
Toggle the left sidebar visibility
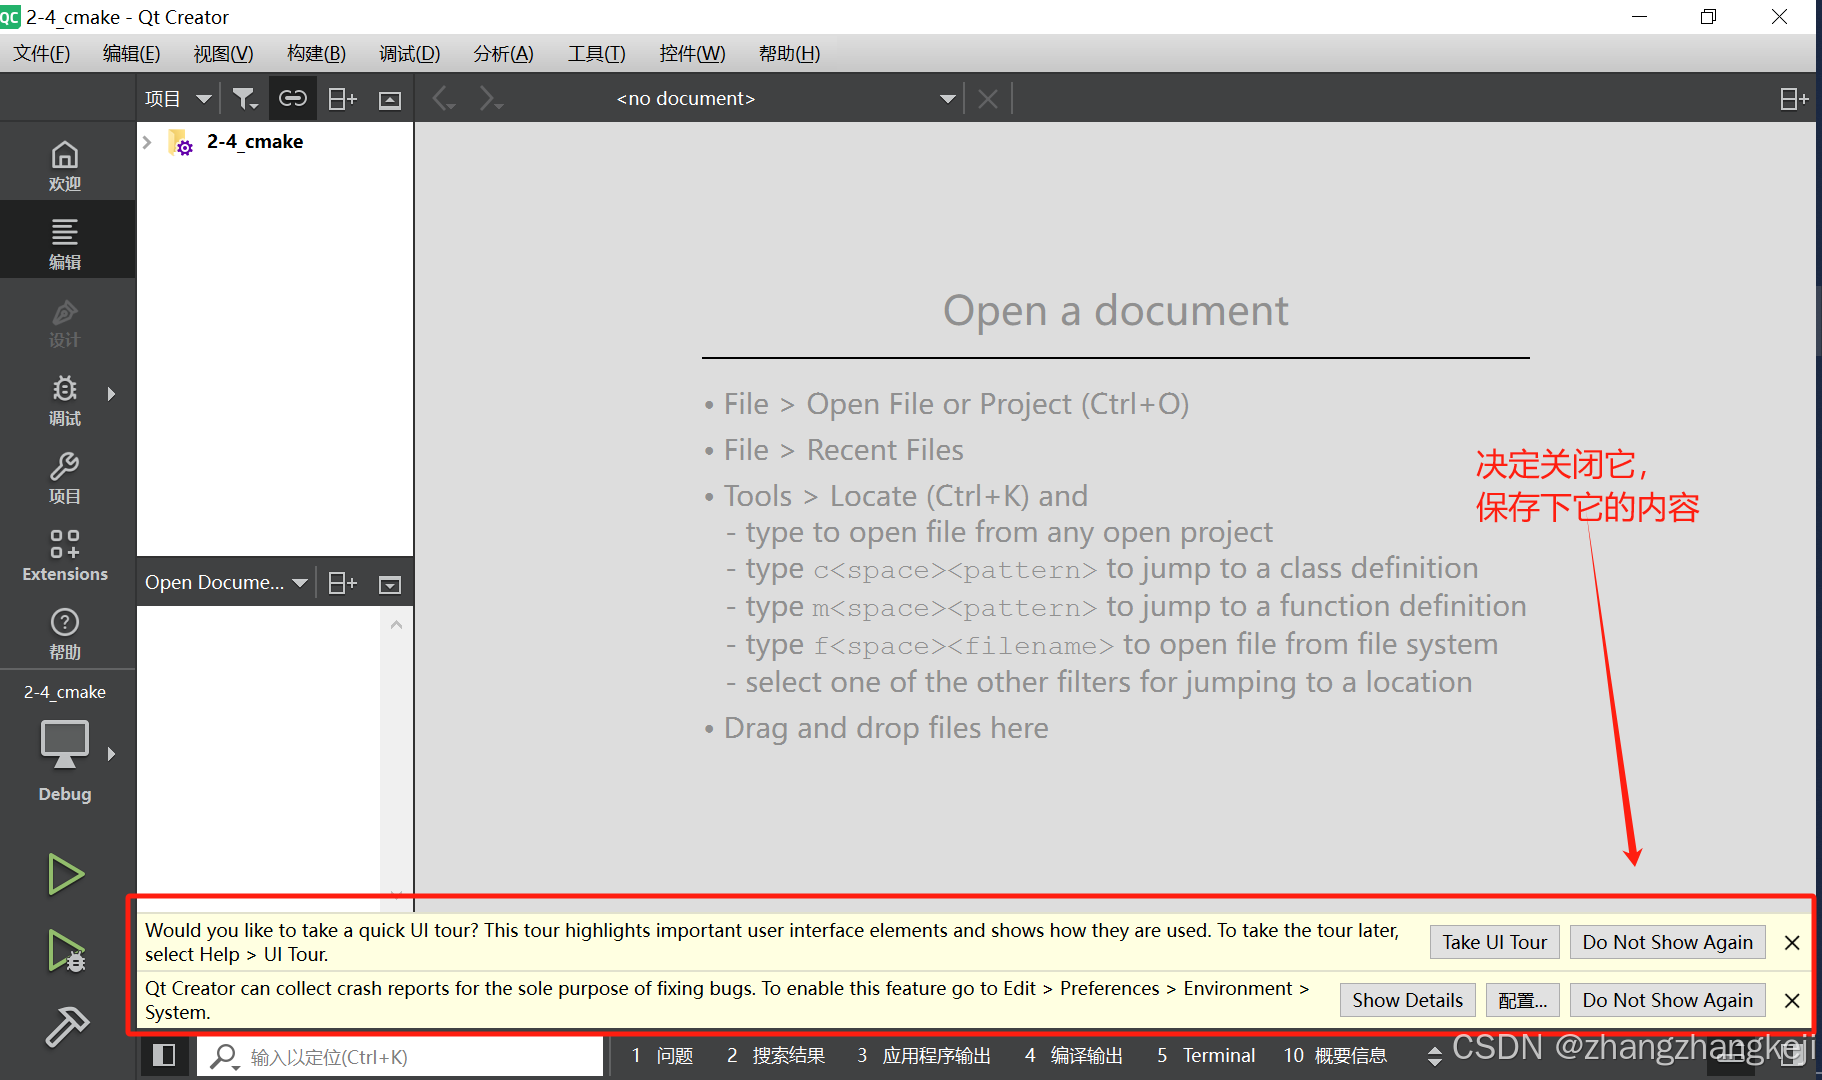[x=164, y=1055]
